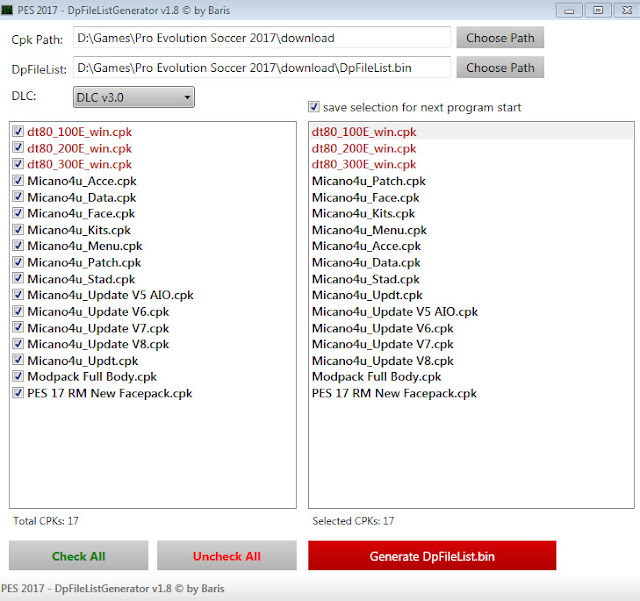Uncheck Micano4u_Update V7.cpk checkbox
Screen dimensions: 640x601
tap(18, 327)
